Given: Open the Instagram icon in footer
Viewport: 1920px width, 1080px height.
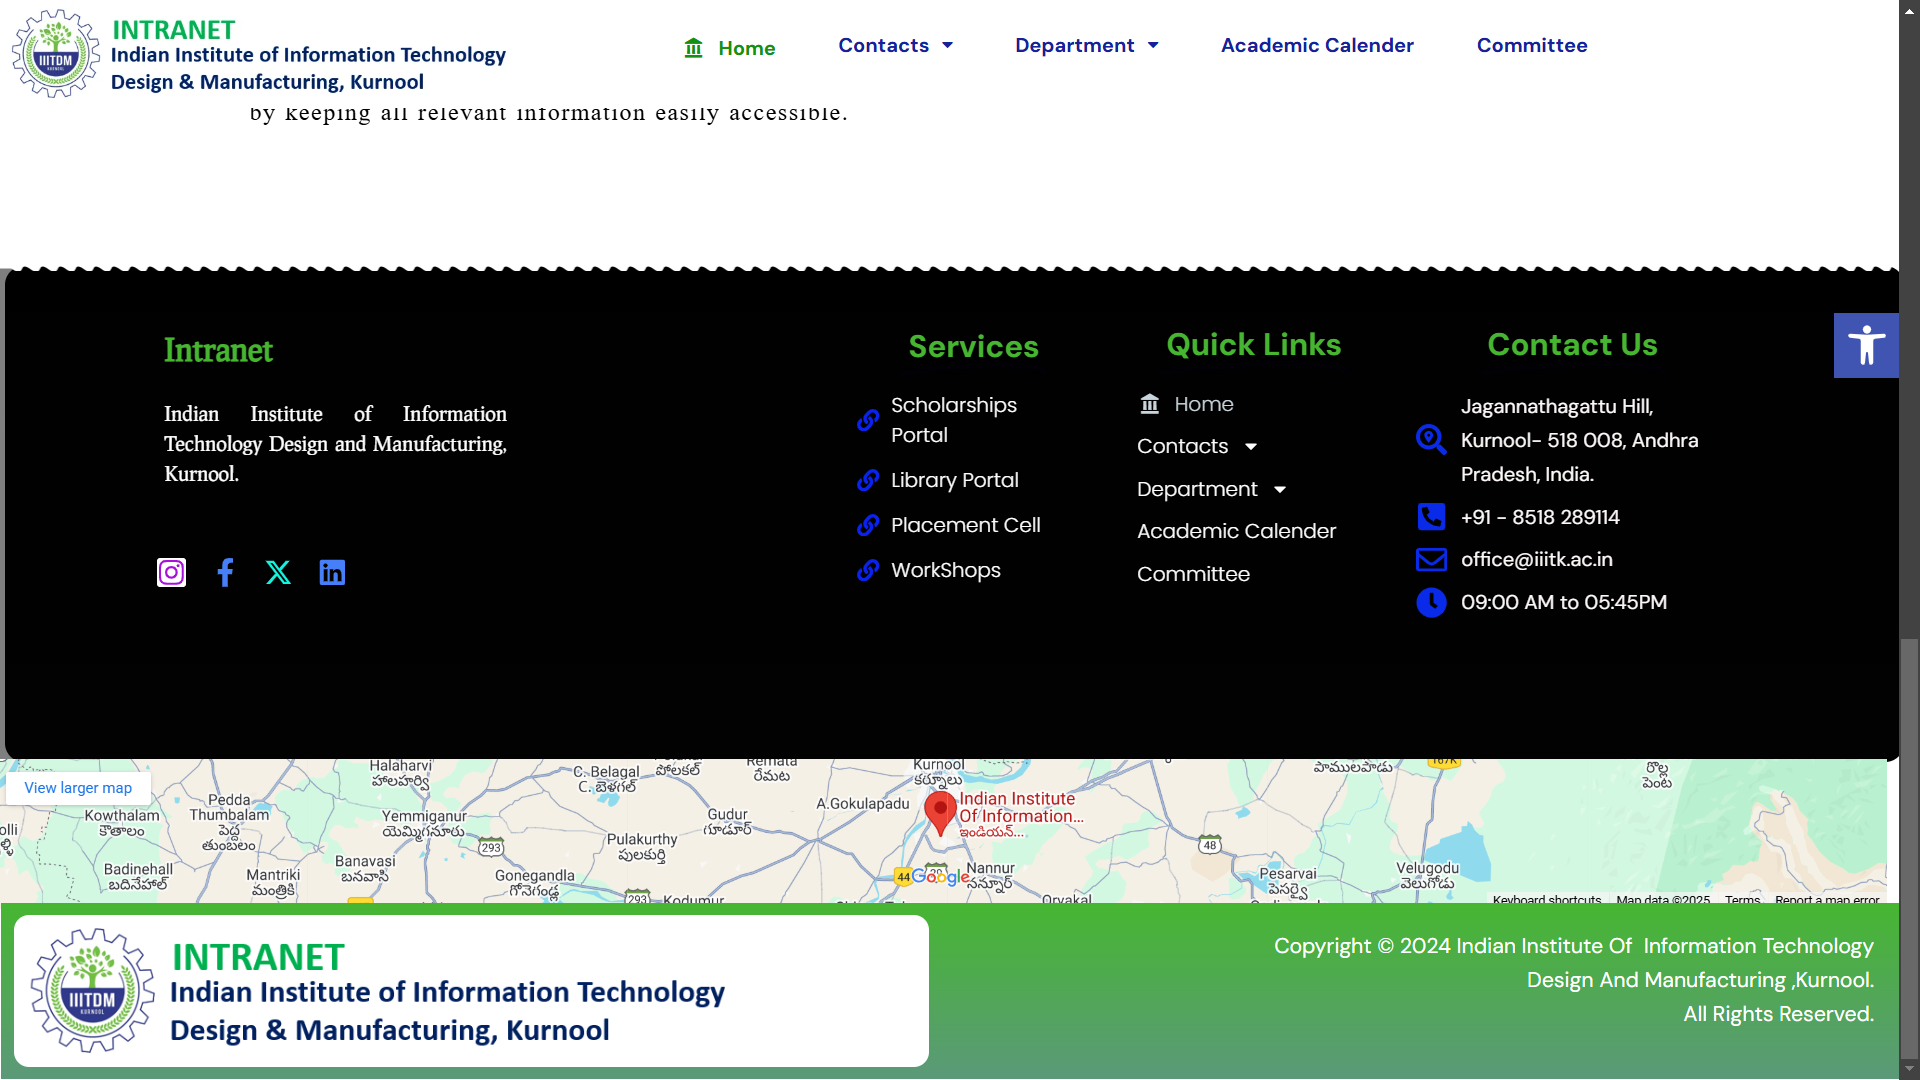Looking at the screenshot, I should (x=172, y=572).
